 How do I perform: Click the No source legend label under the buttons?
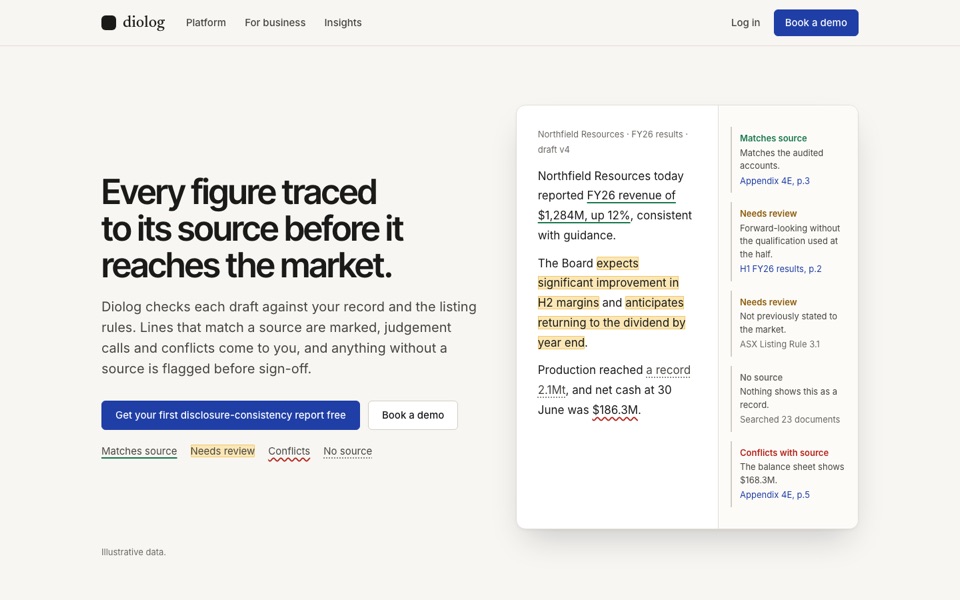point(348,451)
